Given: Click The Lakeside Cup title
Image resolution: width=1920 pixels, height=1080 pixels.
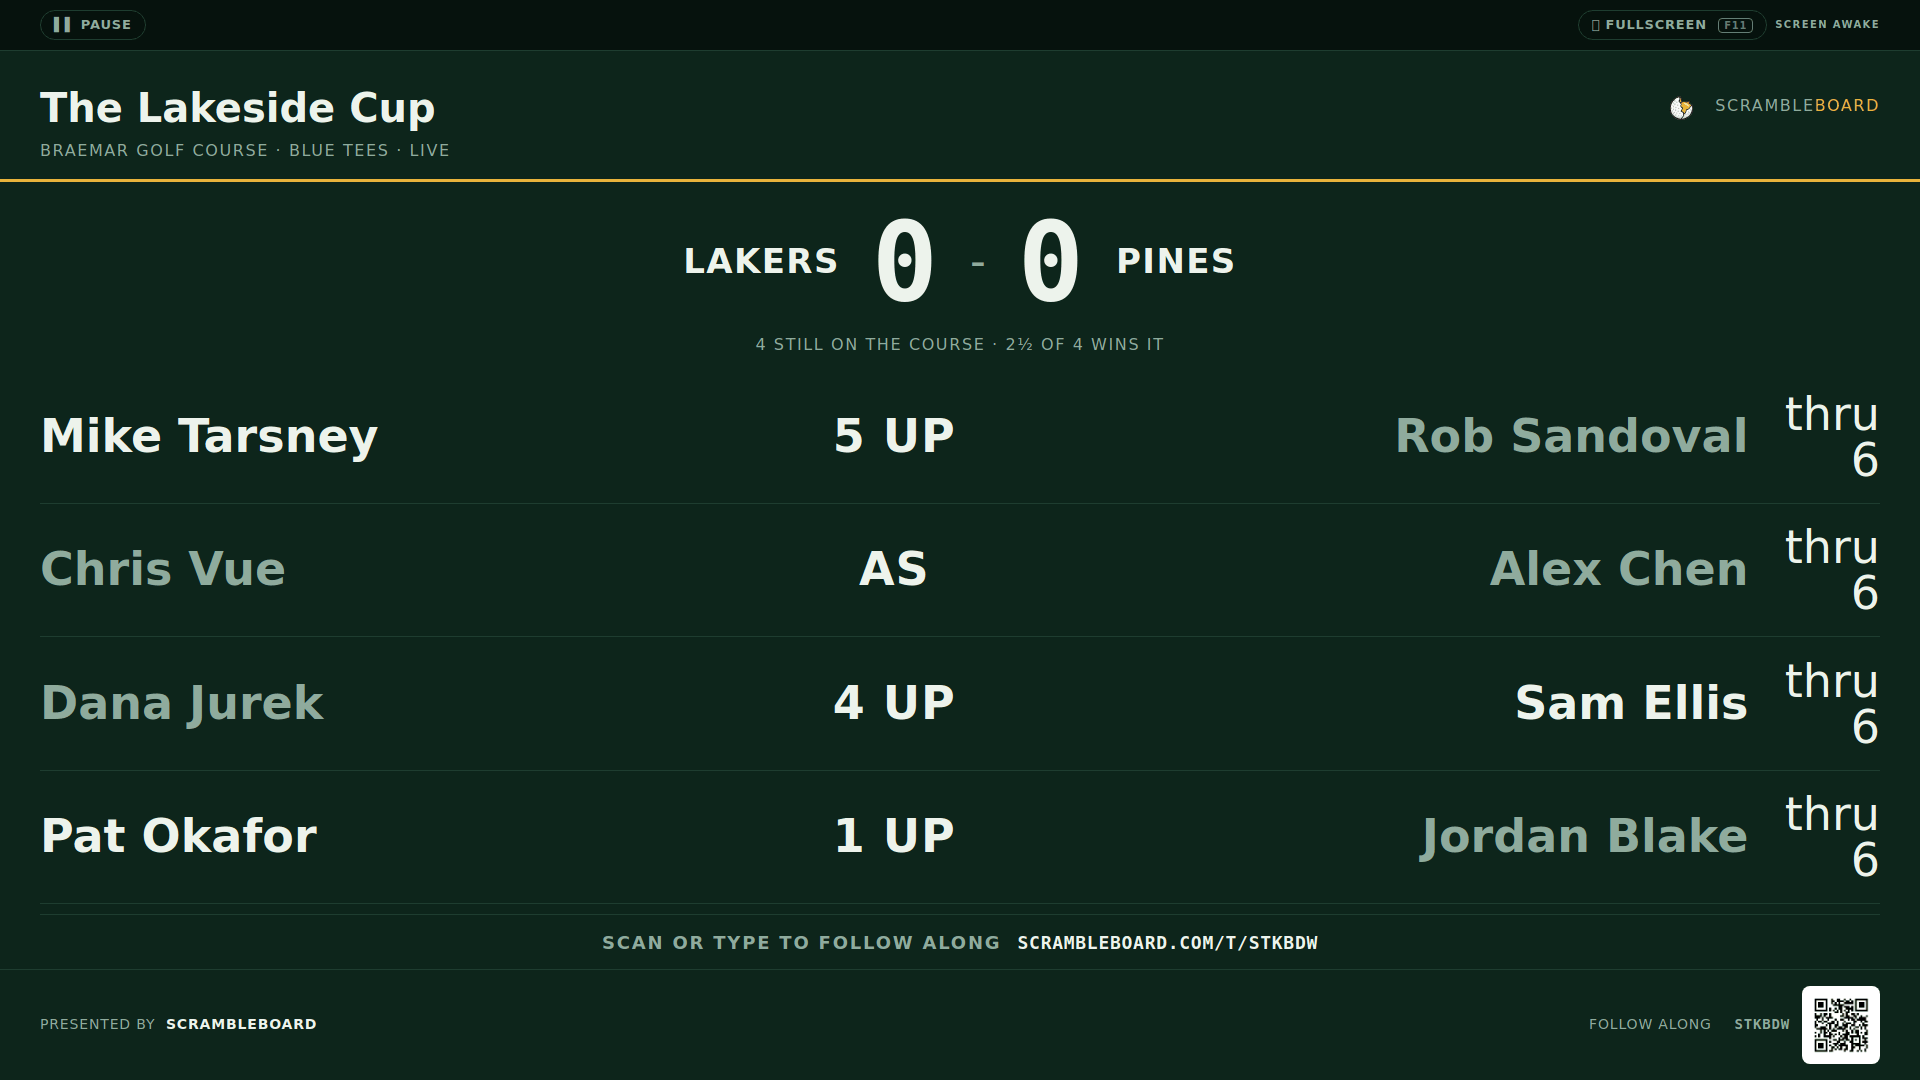Looking at the screenshot, I should pyautogui.click(x=238, y=108).
